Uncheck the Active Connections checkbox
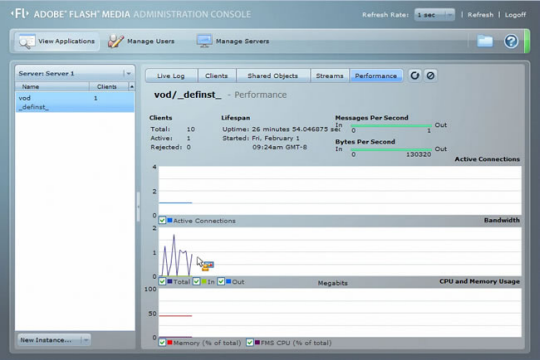Image resolution: width=540 pixels, height=360 pixels. tap(162, 220)
